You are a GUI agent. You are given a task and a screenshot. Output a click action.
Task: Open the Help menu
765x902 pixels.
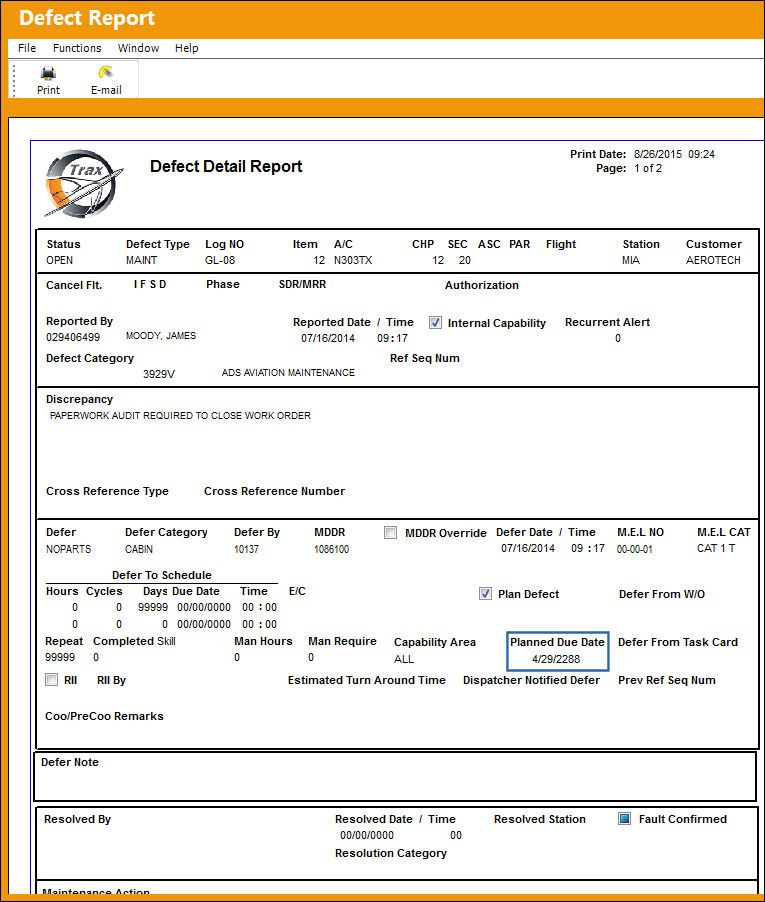[186, 48]
